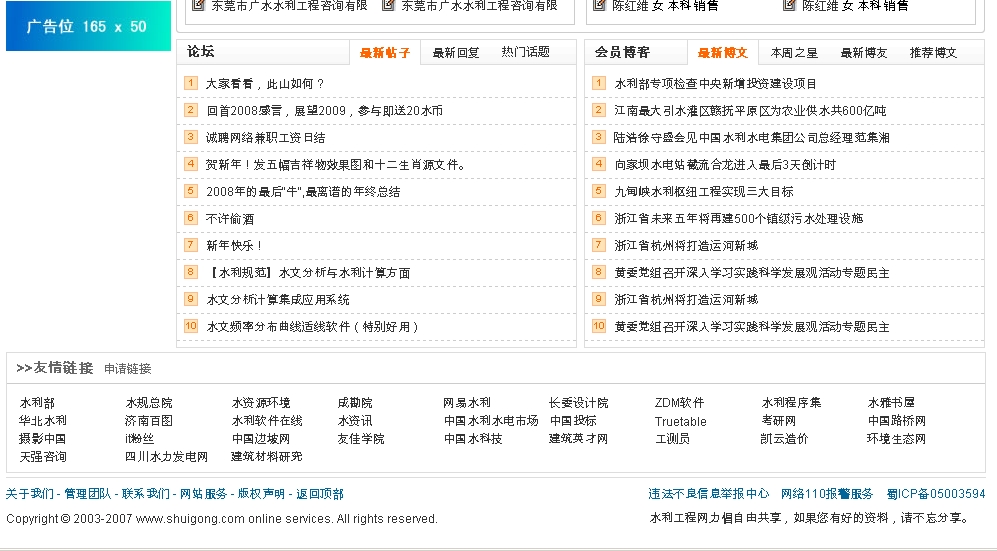Open 网站服务 footer link
Screen dimensions: 997x551
[x=203, y=494]
